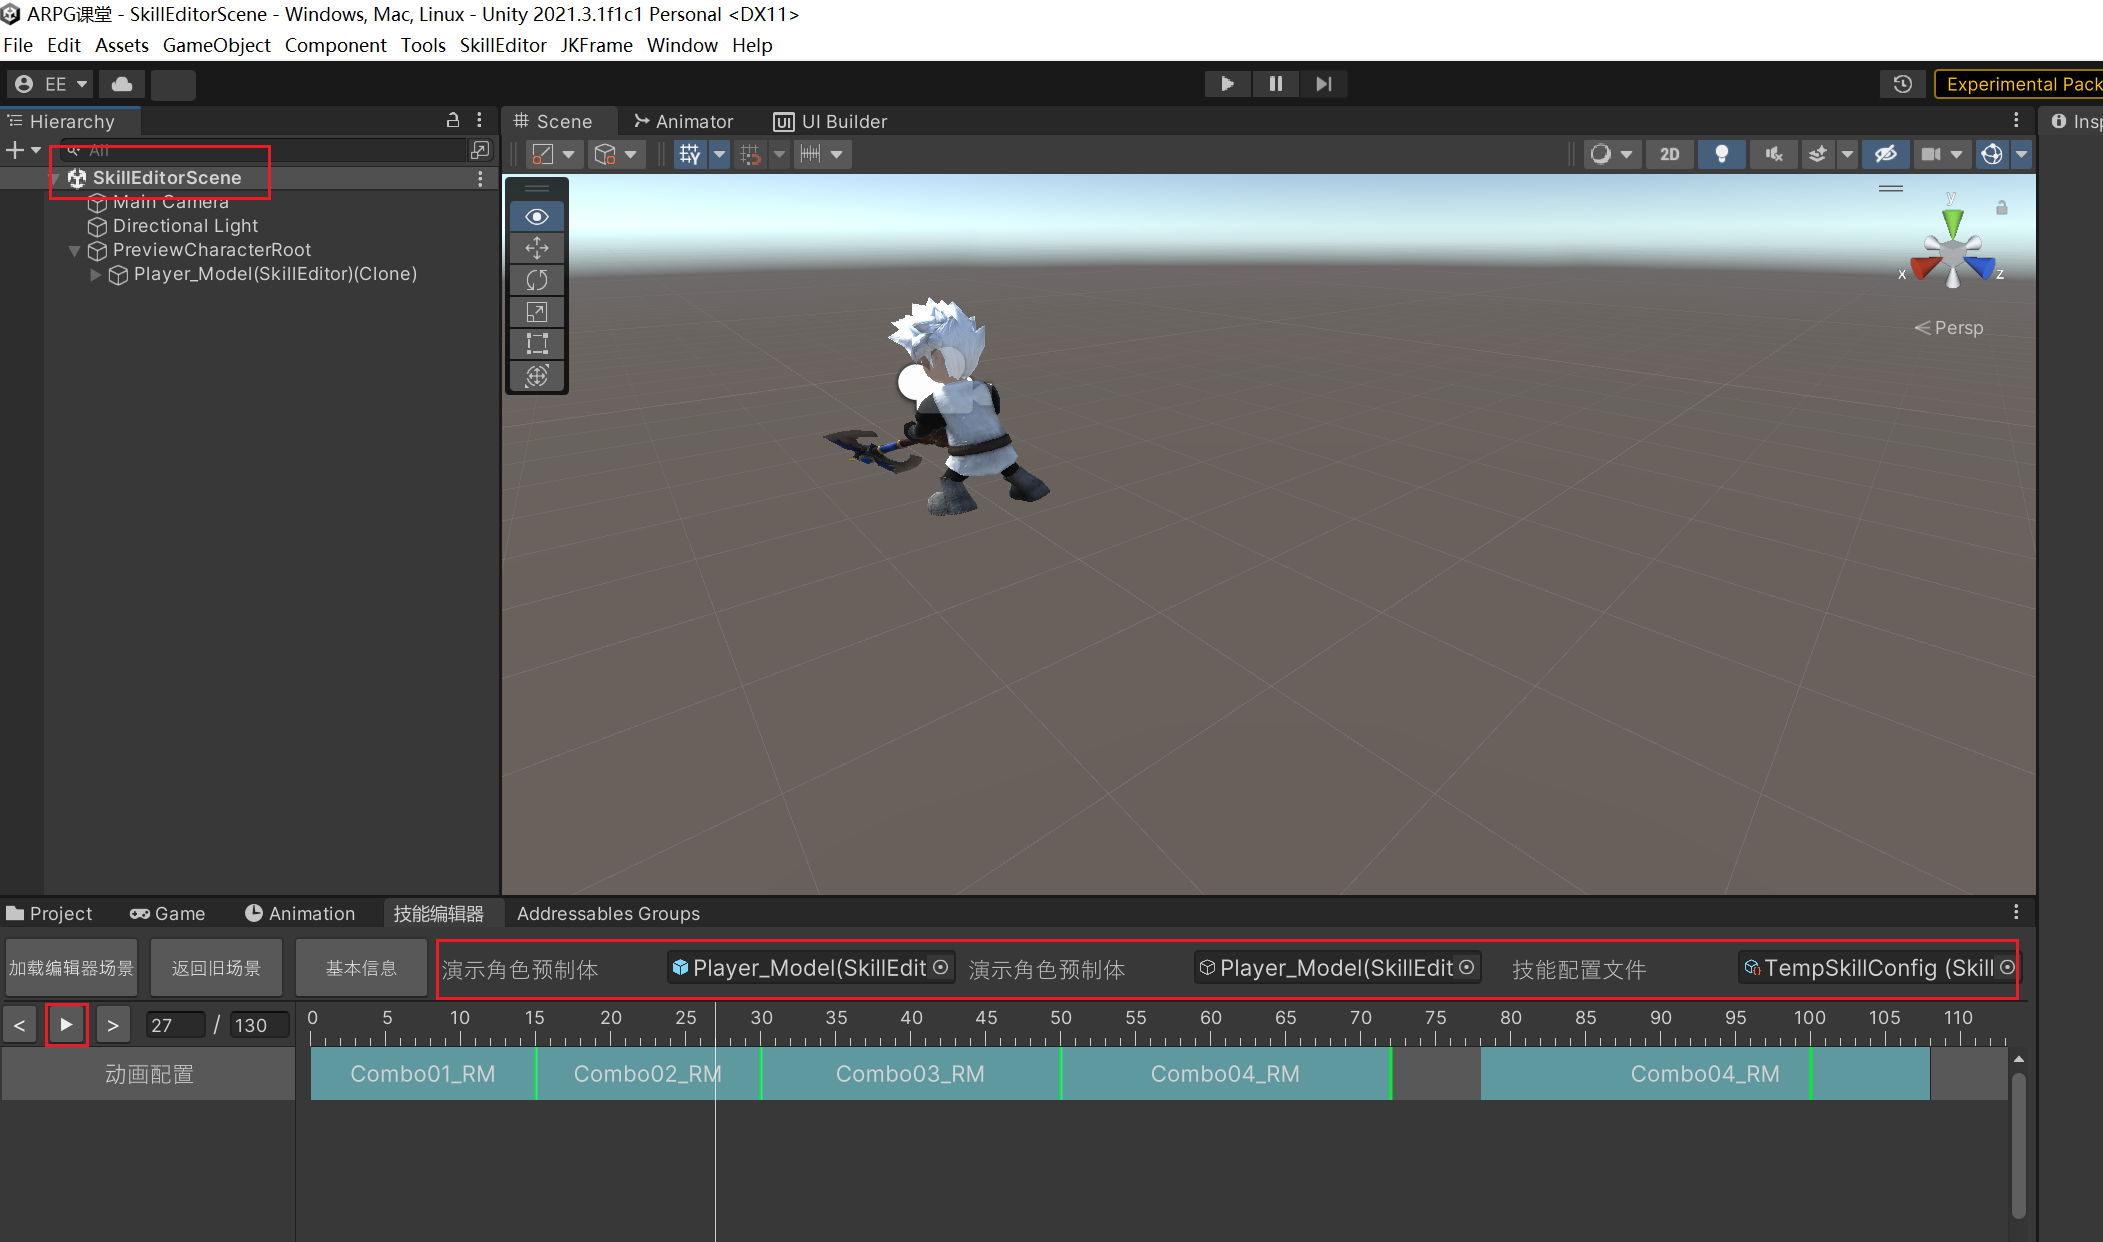Open bottom panel three-dot options menu
Image resolution: width=2103 pixels, height=1242 pixels.
[x=2016, y=912]
